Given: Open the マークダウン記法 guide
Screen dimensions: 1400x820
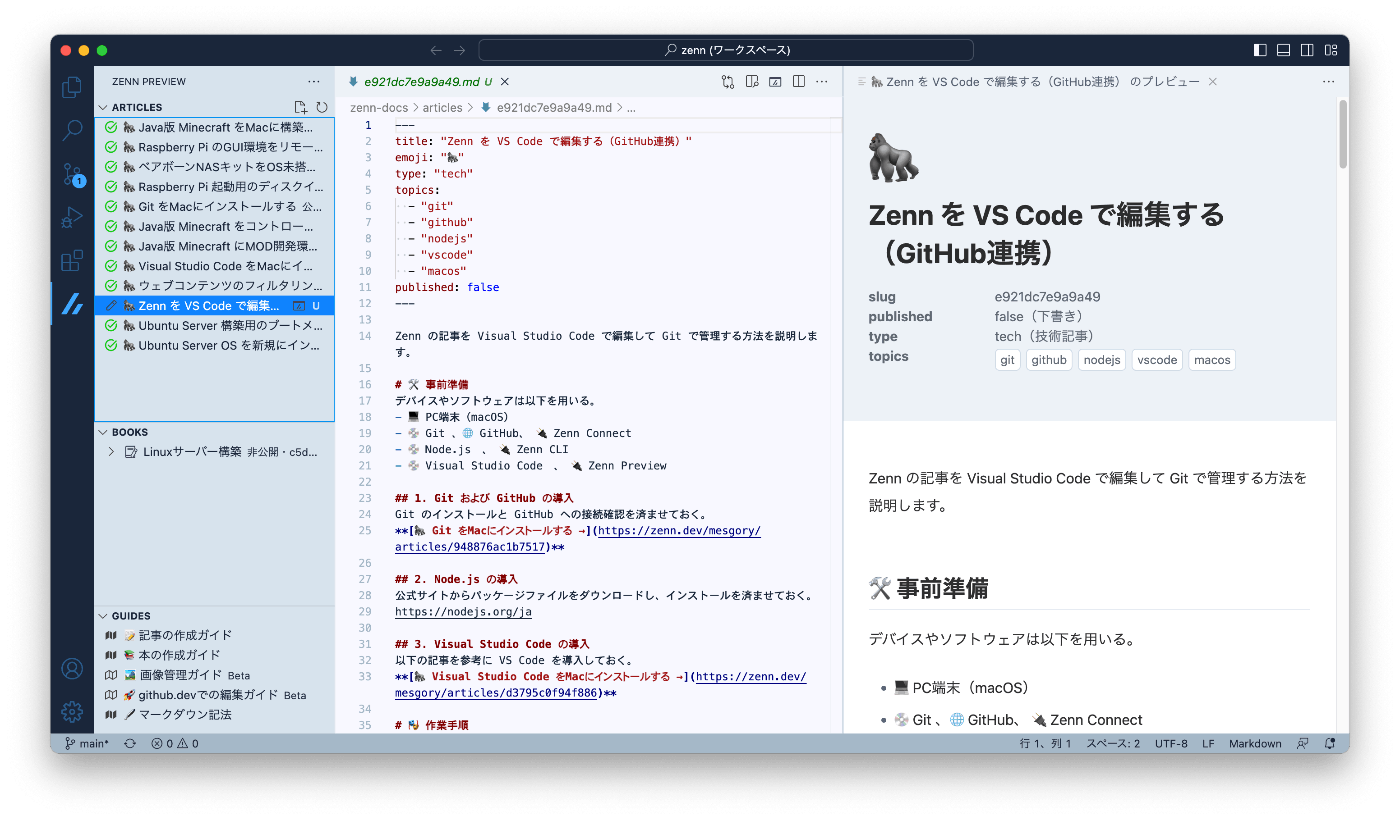Looking at the screenshot, I should pyautogui.click(x=215, y=715).
